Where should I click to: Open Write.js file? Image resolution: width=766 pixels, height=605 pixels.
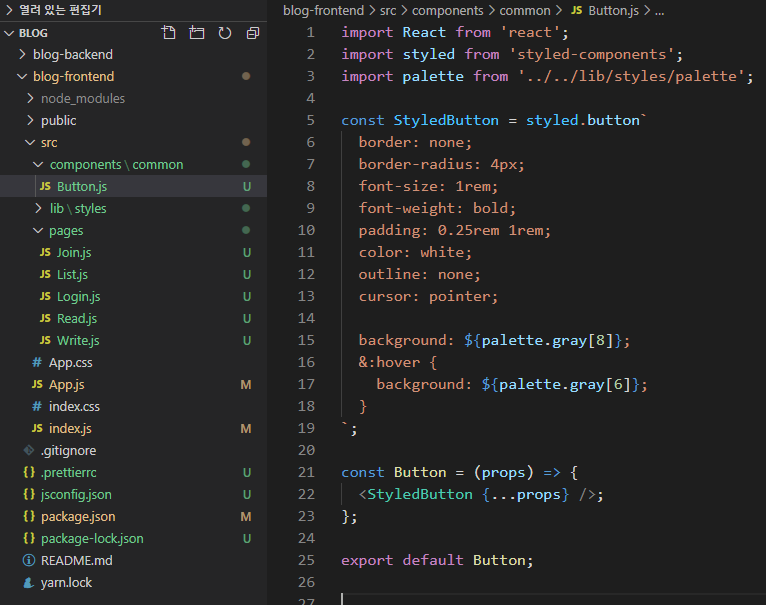point(133,340)
